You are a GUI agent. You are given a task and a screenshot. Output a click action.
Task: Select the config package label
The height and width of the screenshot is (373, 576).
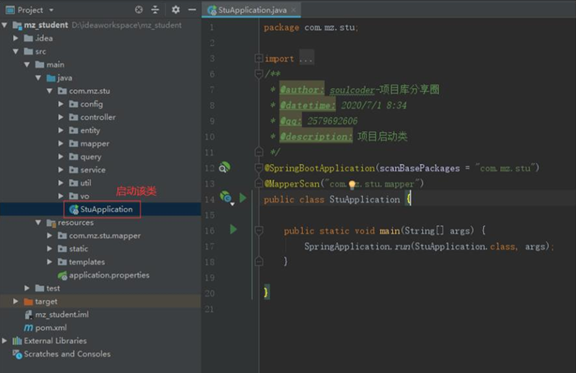[91, 104]
